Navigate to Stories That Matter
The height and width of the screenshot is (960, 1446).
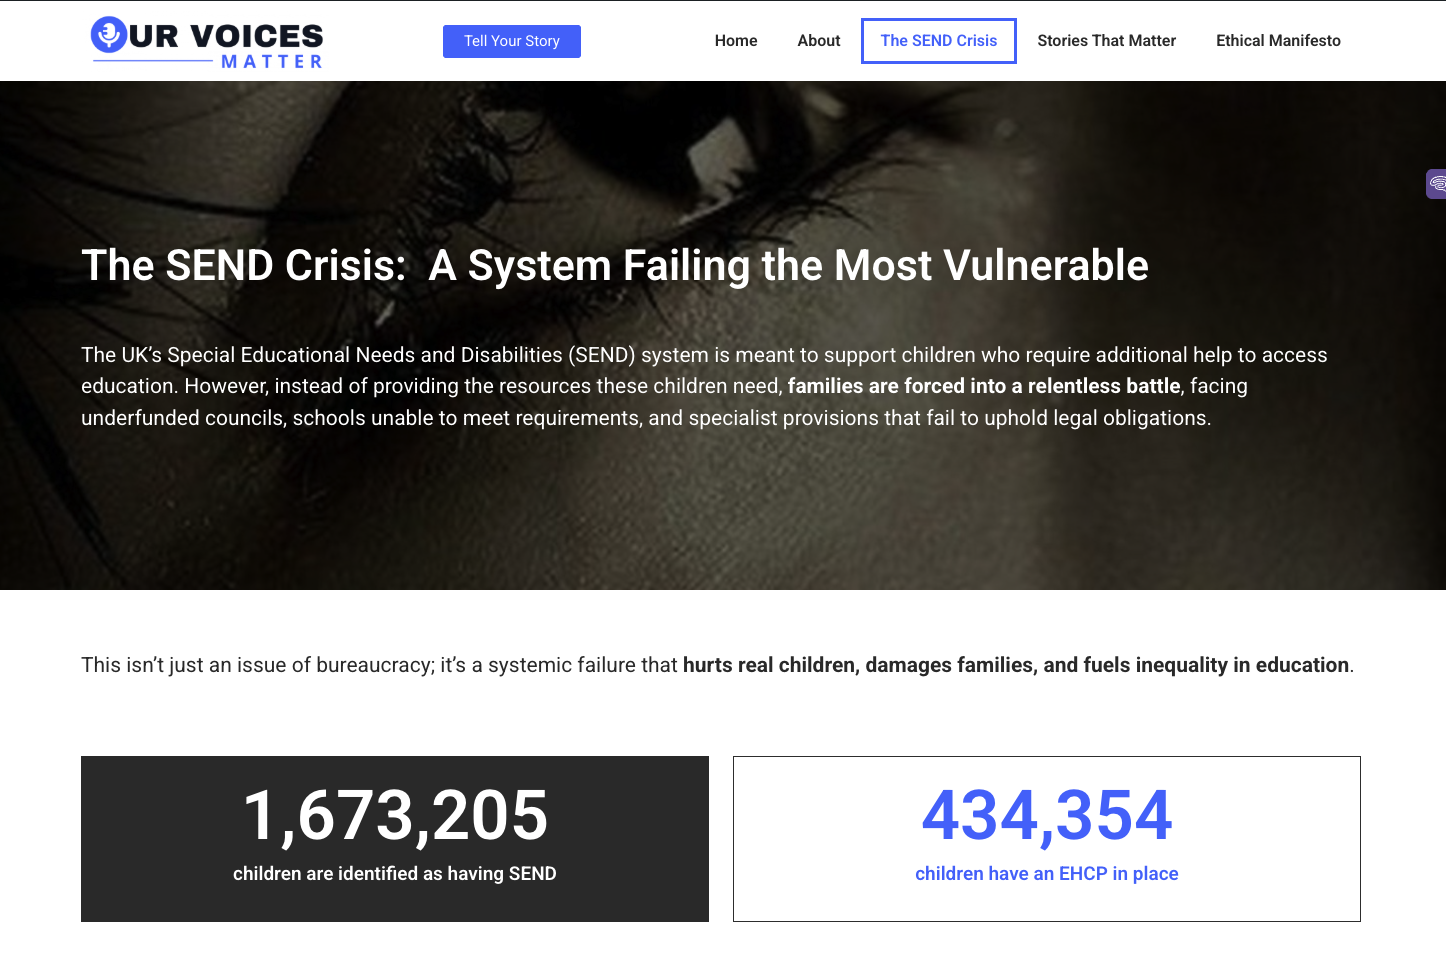click(x=1106, y=41)
